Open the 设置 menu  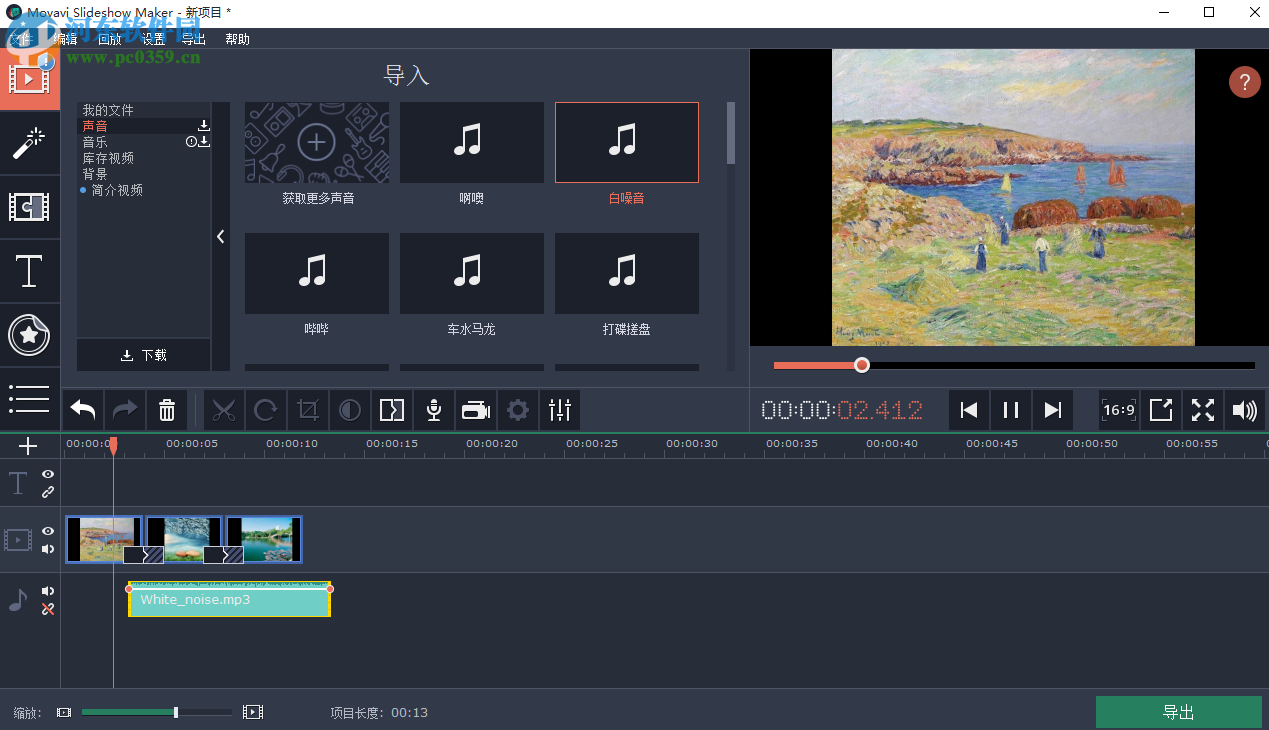(x=153, y=39)
